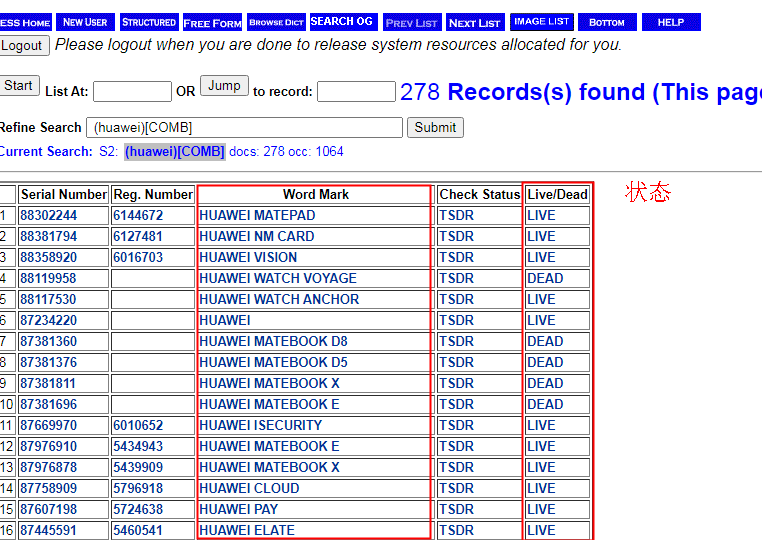This screenshot has width=762, height=540.
Task: Open the Structured search form
Action: point(149,22)
